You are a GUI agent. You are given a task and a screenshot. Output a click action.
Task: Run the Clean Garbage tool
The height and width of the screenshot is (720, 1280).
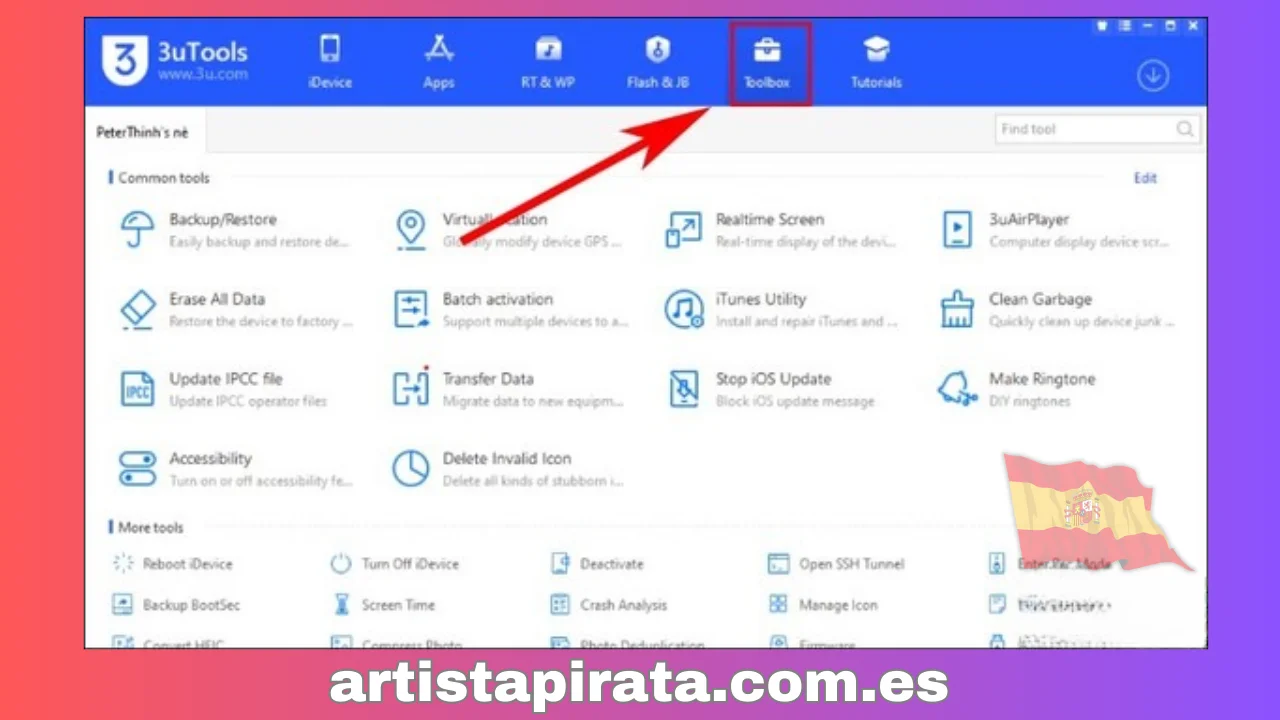click(x=1058, y=309)
